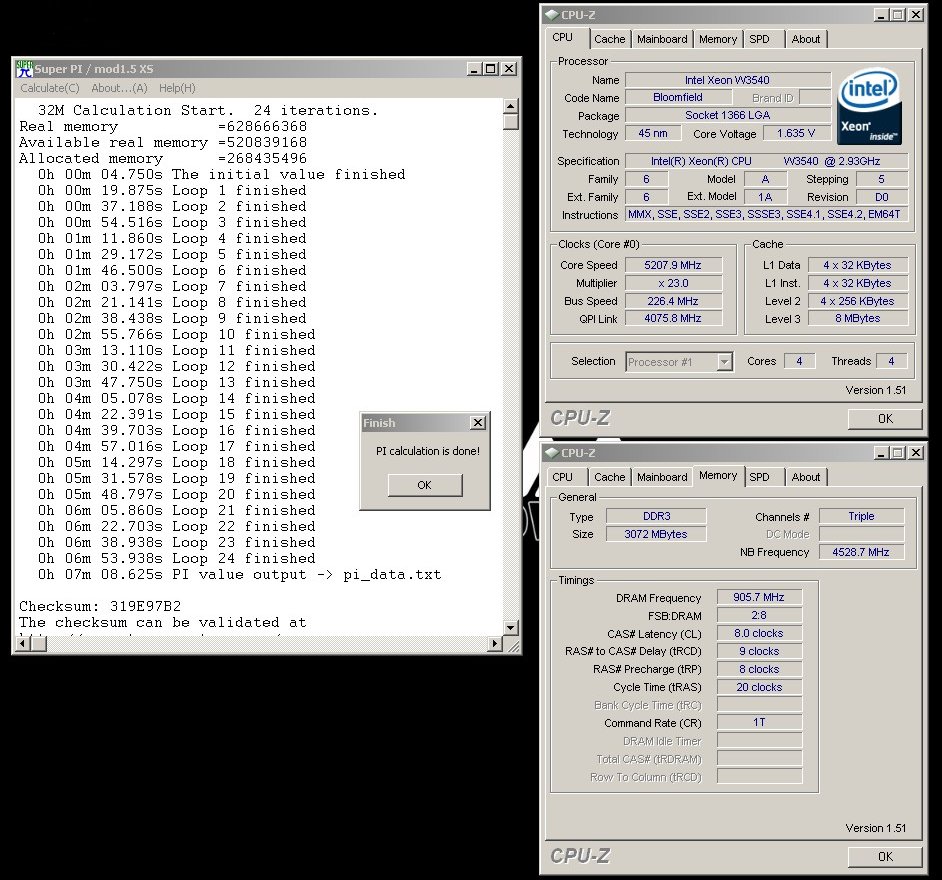Click the PI value output pi_data.txt line

pos(239,575)
